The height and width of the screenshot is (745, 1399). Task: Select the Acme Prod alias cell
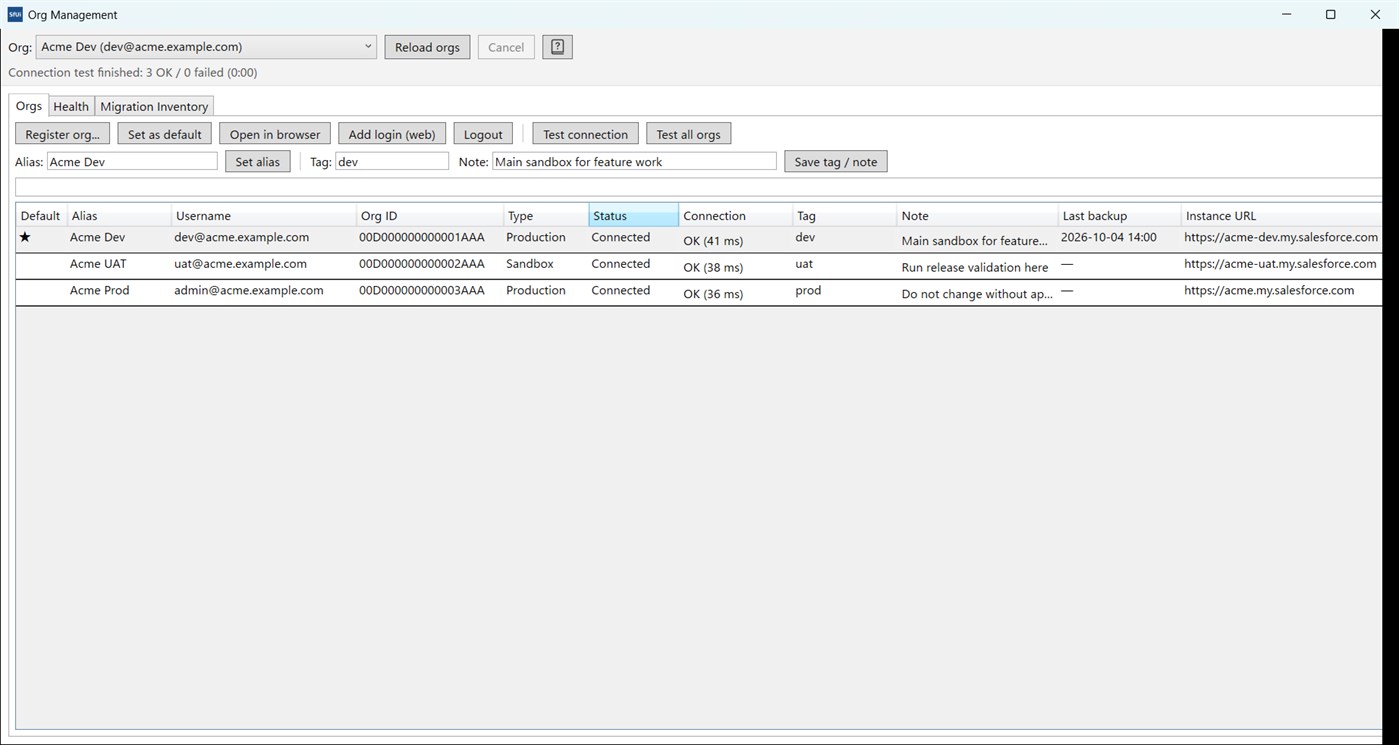point(99,290)
